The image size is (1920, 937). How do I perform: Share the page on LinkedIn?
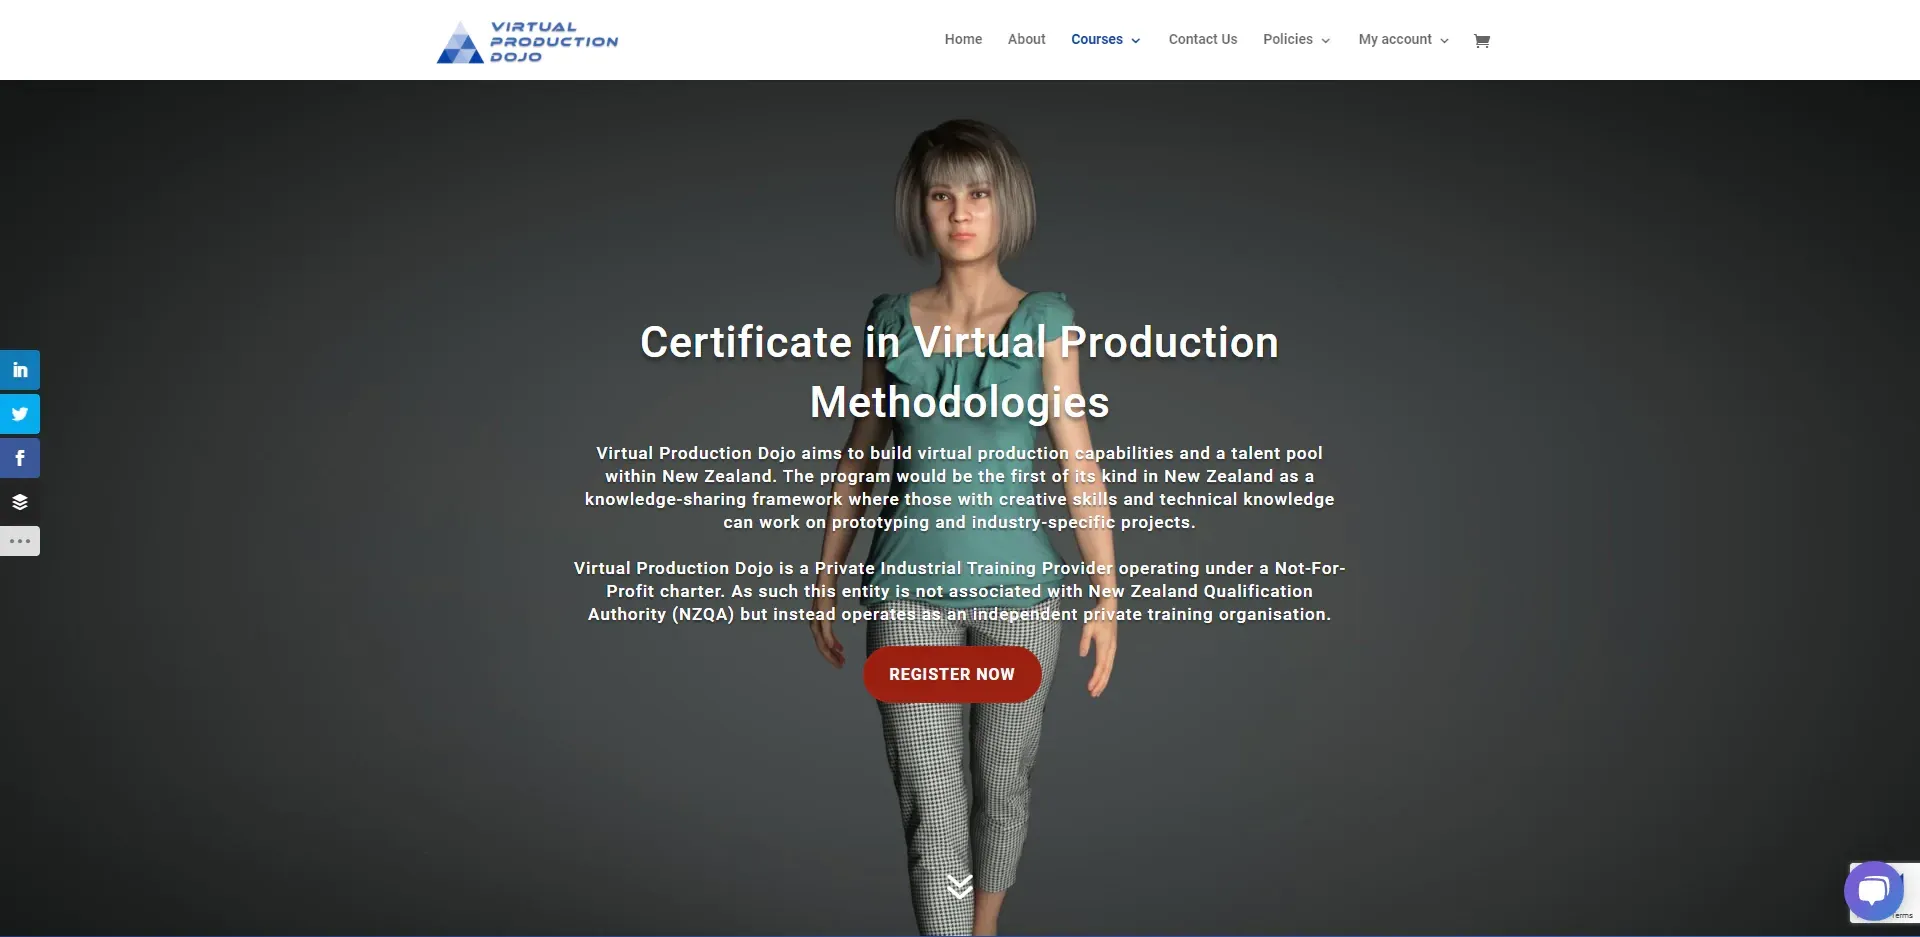coord(20,369)
